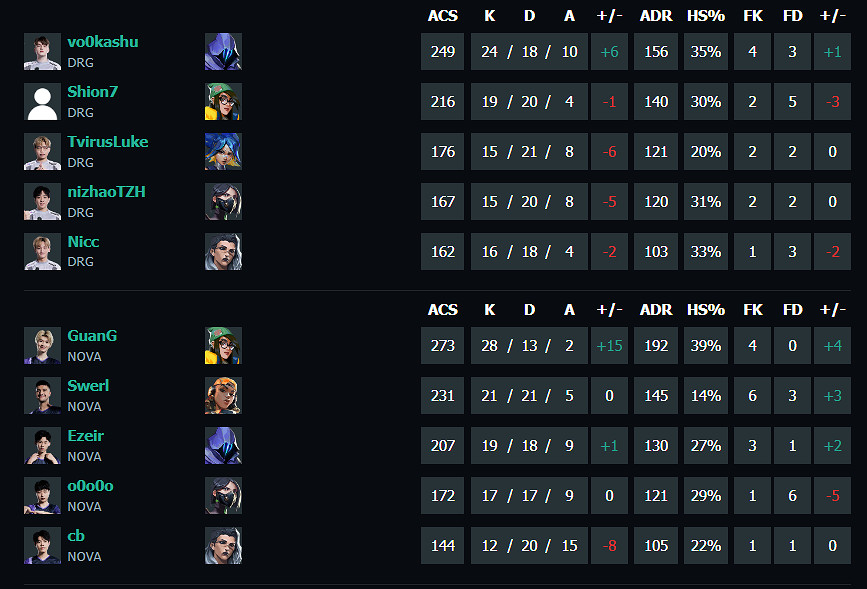
Task: Select the agent portrait next to Nicc
Action: tap(223, 251)
